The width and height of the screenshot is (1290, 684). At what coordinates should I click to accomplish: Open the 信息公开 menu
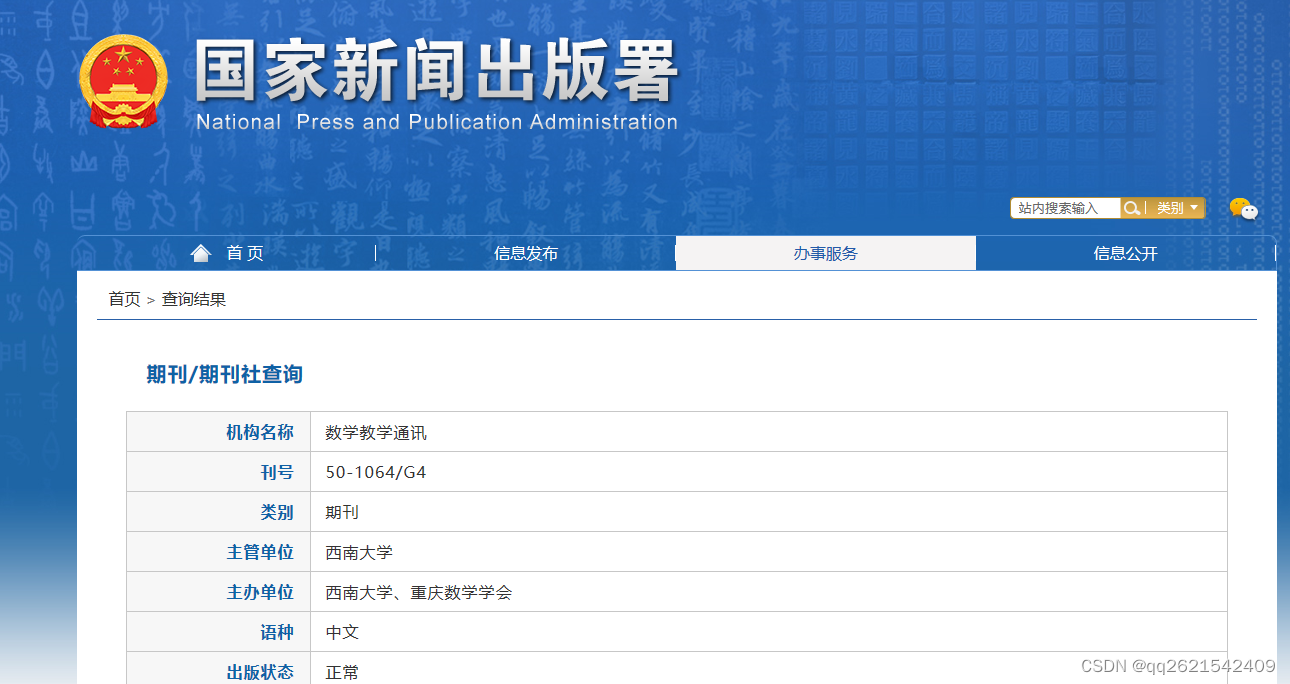click(1126, 253)
